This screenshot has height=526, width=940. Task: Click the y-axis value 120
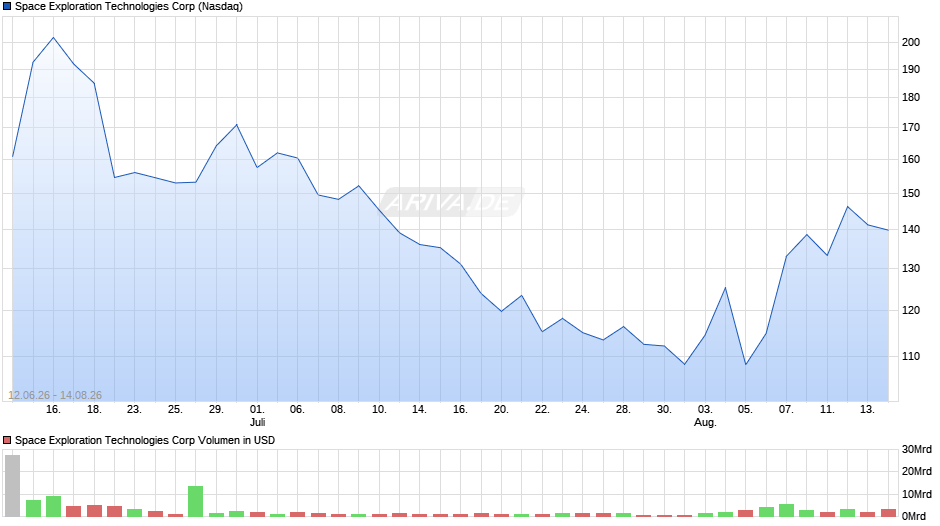(x=911, y=310)
